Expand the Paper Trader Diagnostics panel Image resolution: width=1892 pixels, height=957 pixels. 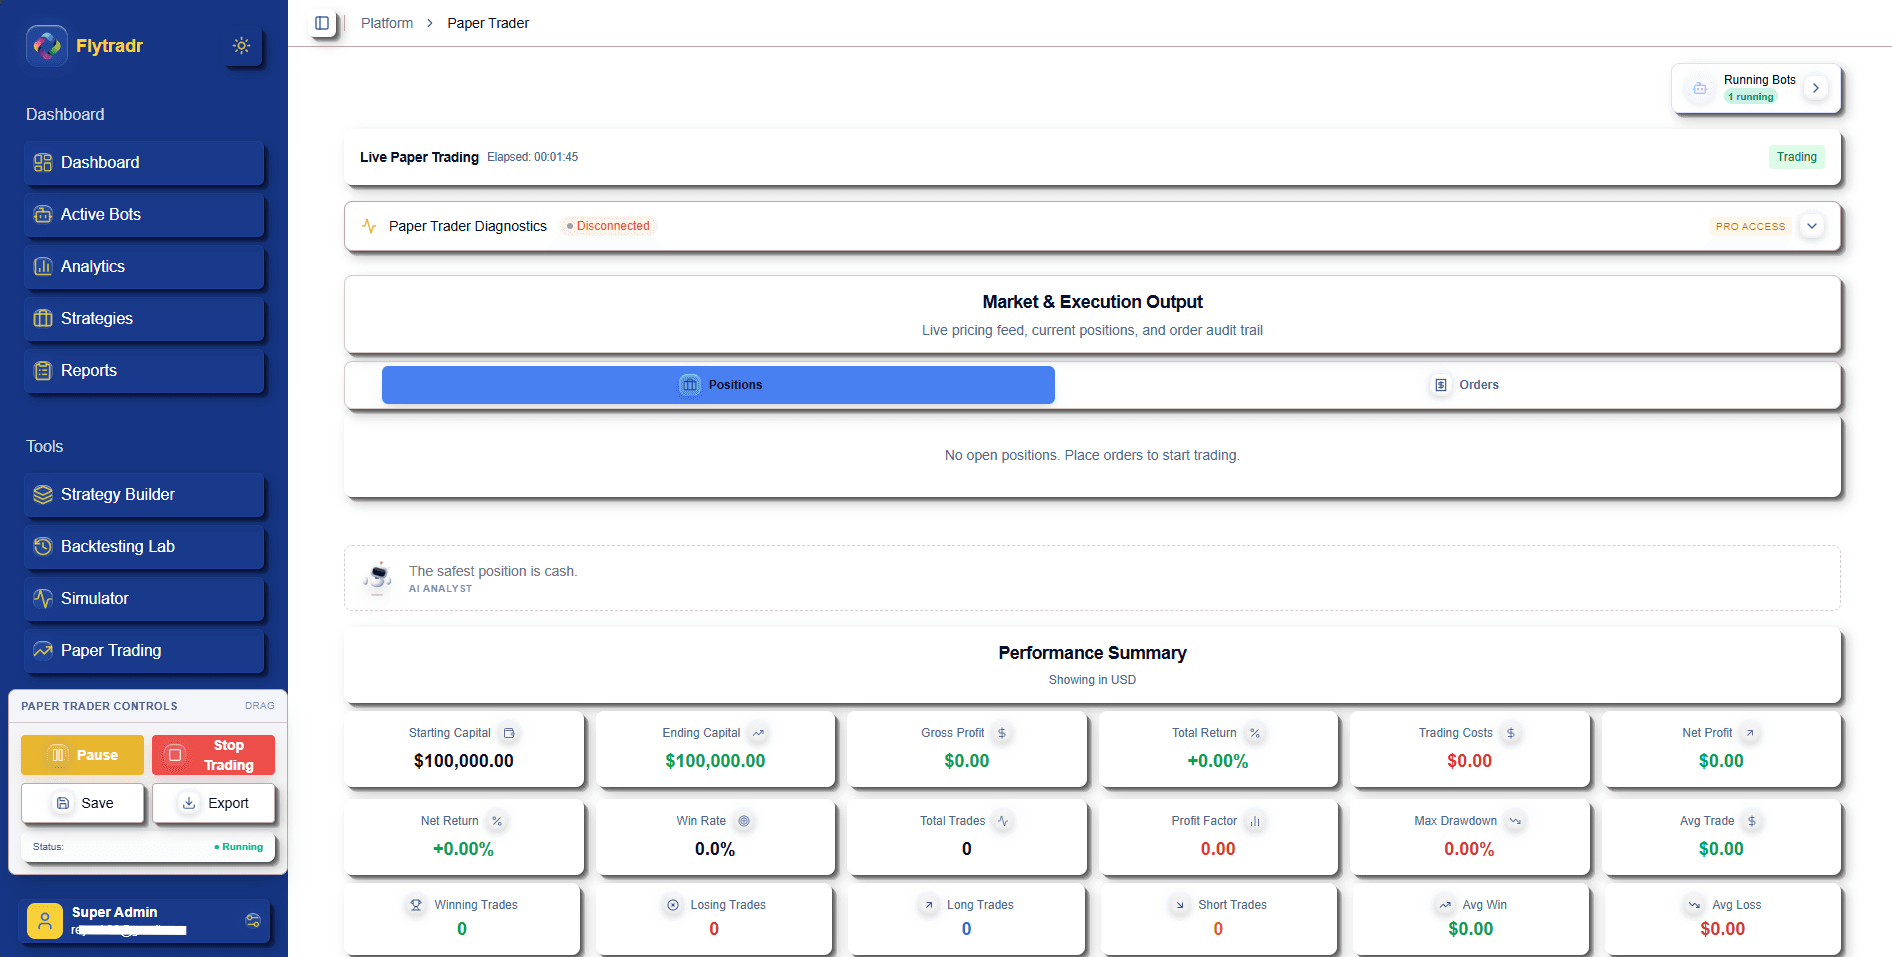tap(1812, 226)
